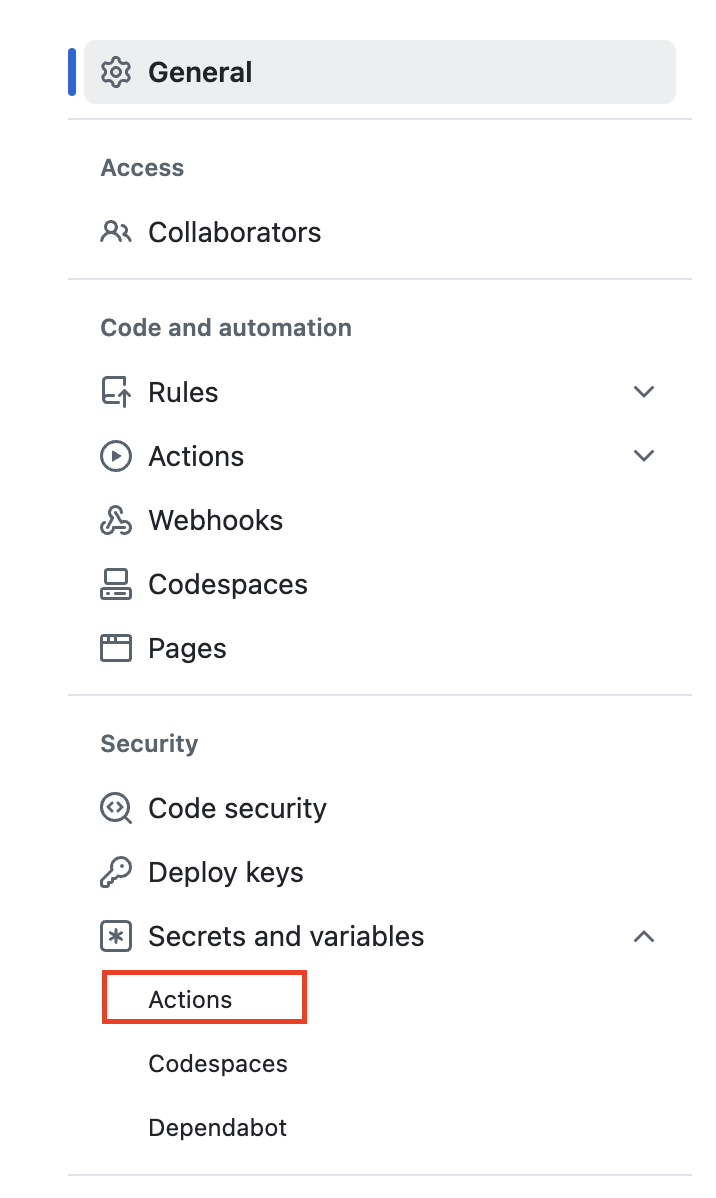Image resolution: width=716 pixels, height=1198 pixels.
Task: Open the Webhooks text link
Action: tap(215, 520)
